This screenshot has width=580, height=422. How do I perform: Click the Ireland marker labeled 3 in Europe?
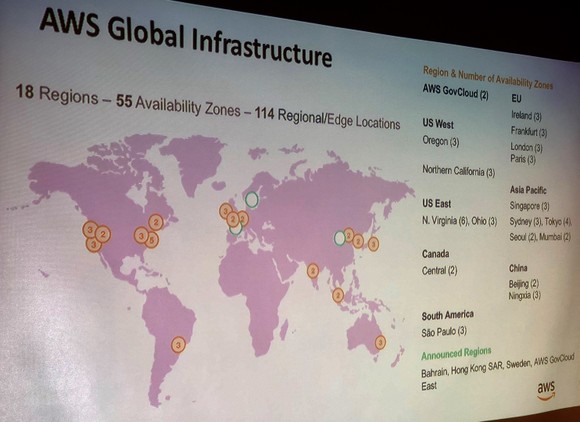point(225,211)
